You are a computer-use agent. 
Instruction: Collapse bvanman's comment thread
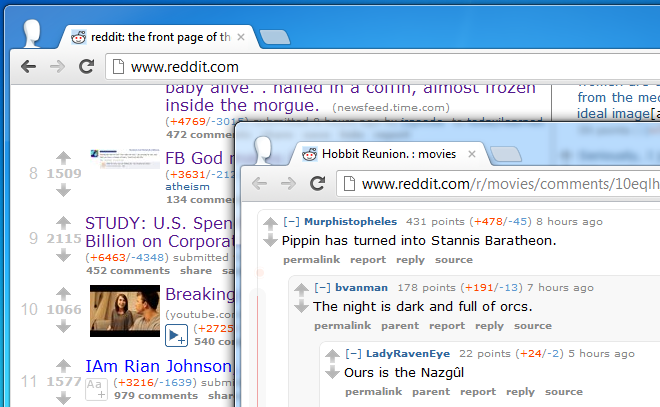[x=322, y=287]
